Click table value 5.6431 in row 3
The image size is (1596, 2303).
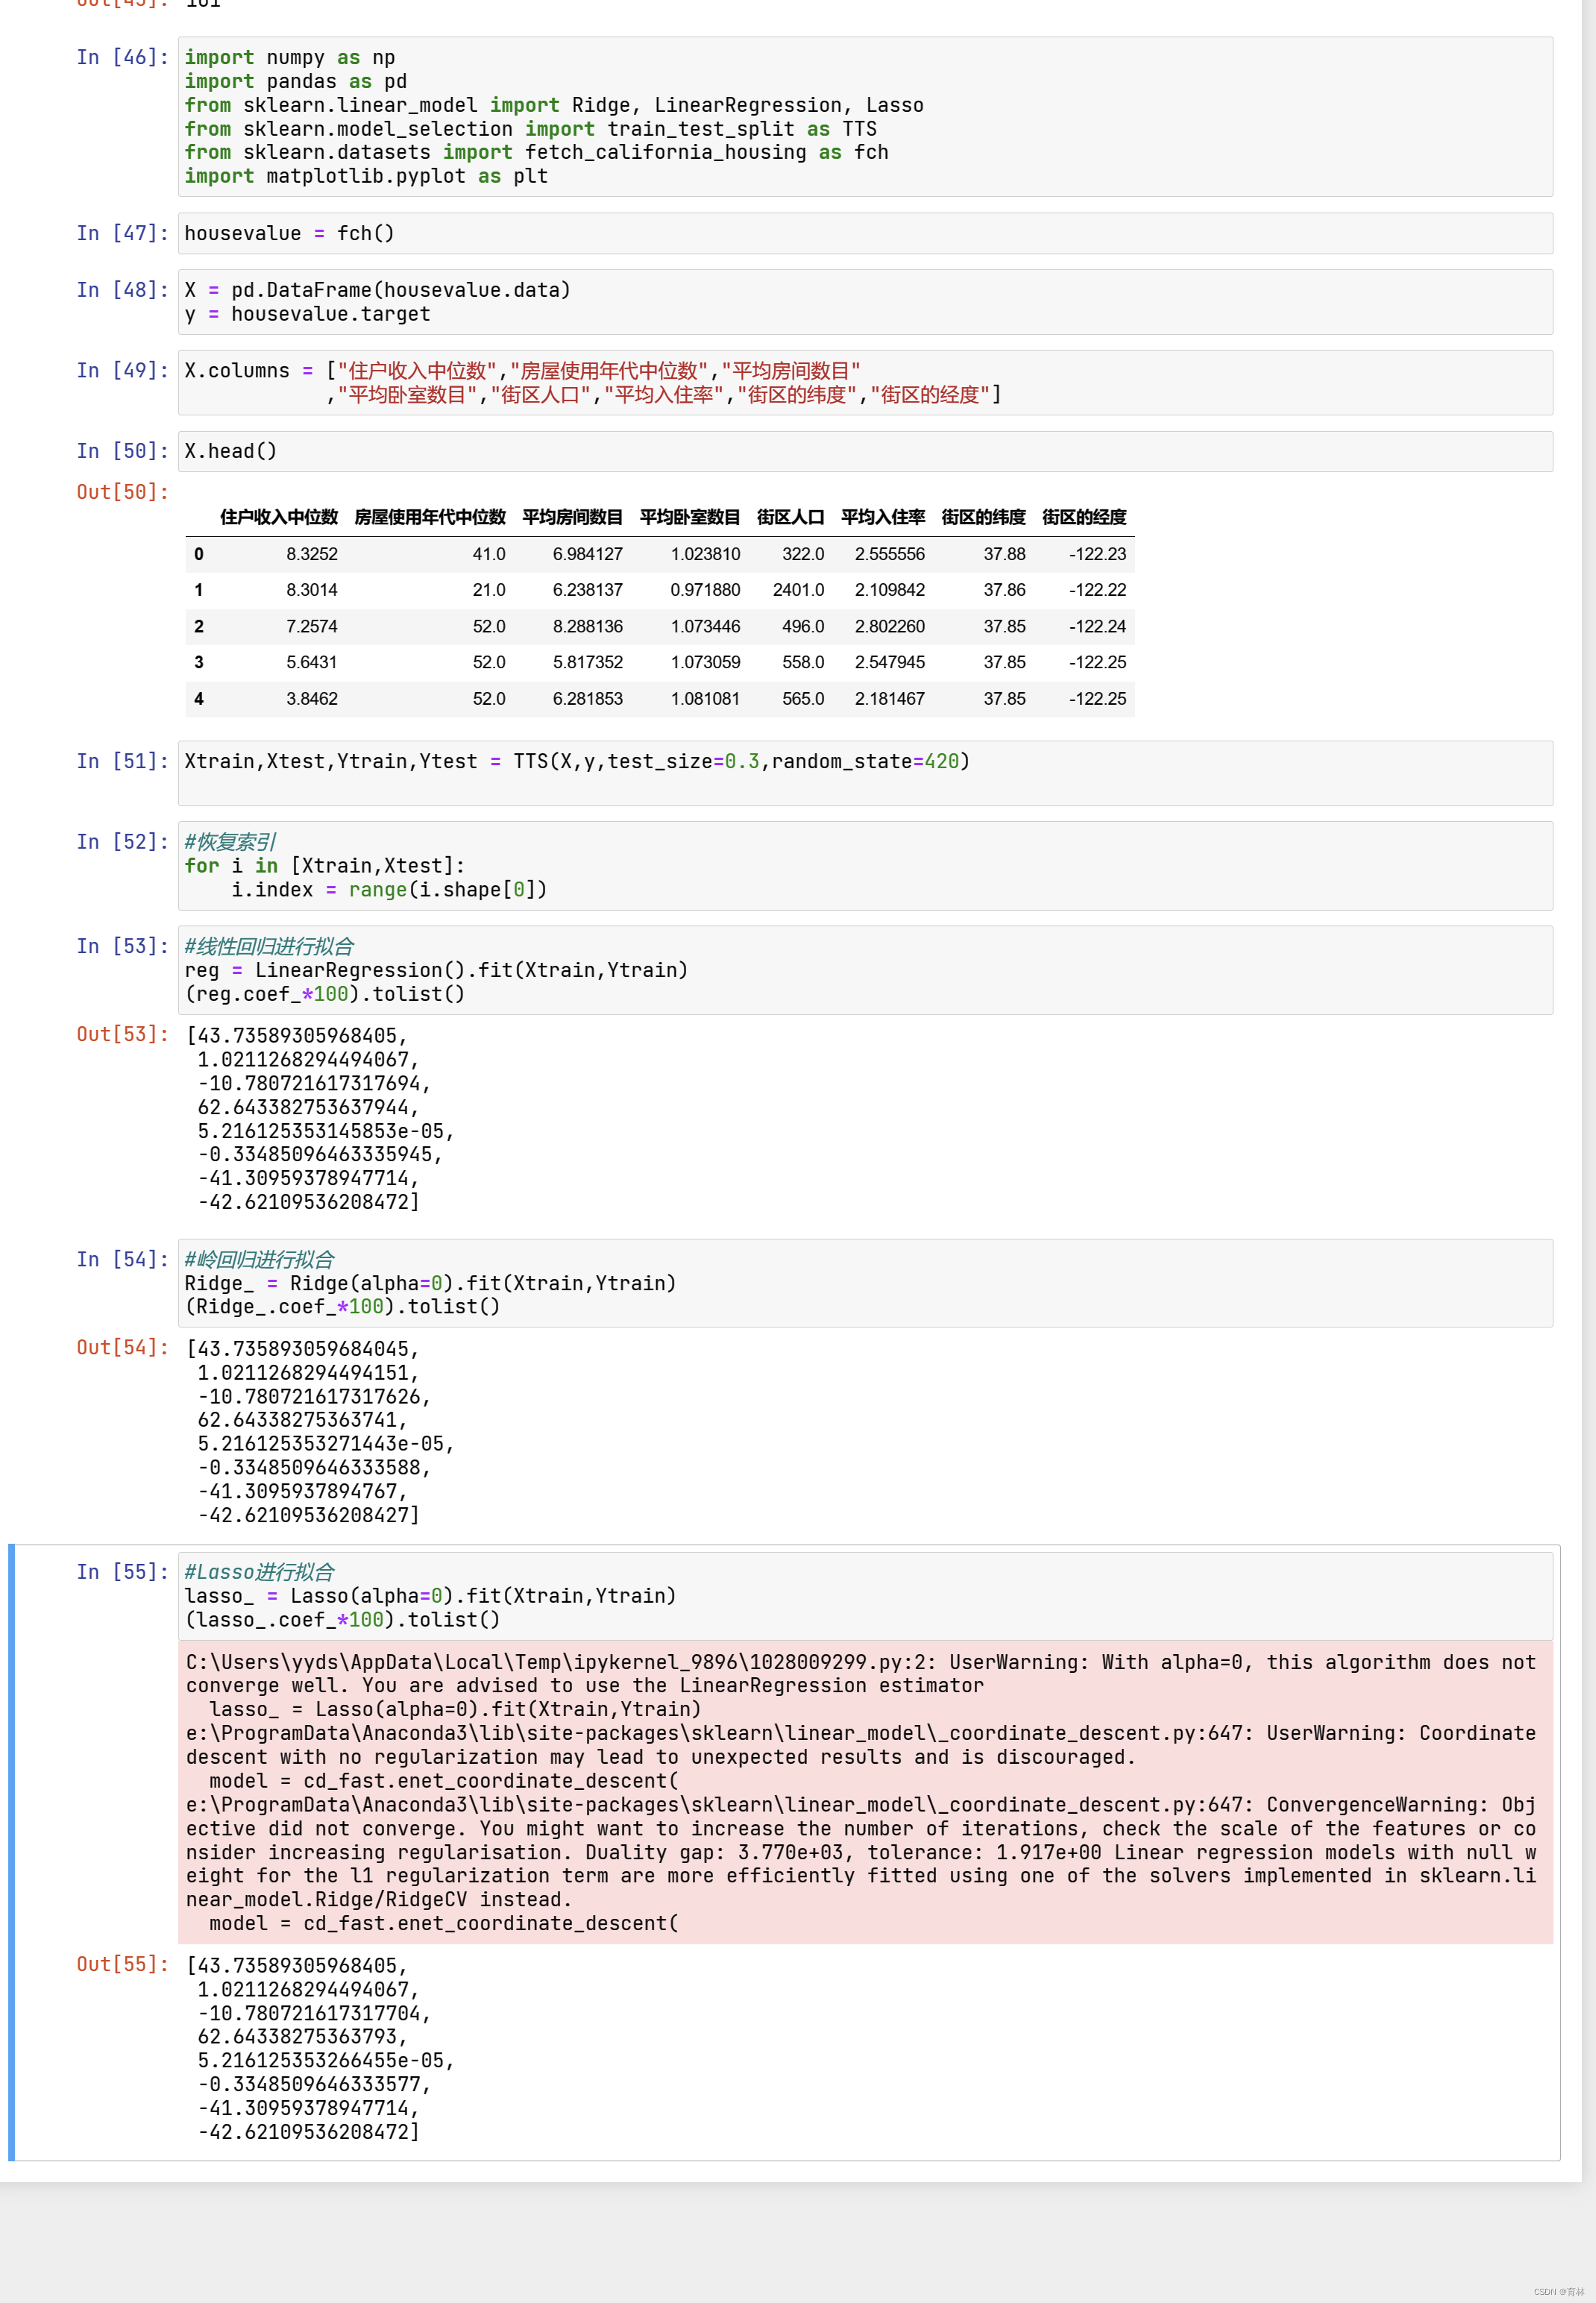(x=312, y=662)
